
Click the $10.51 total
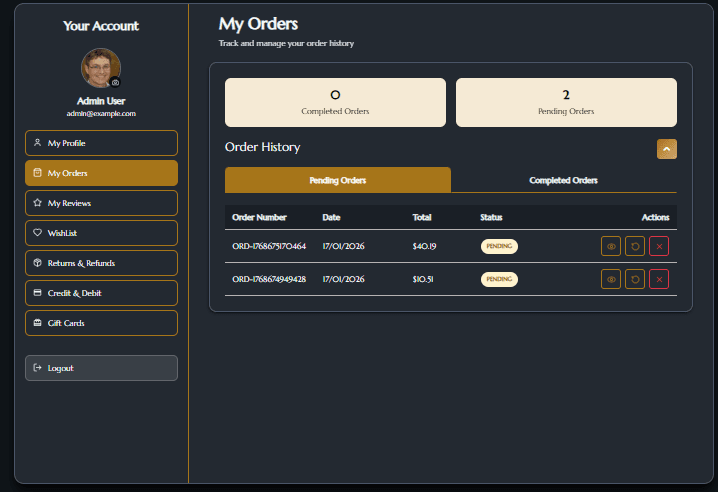pos(423,279)
